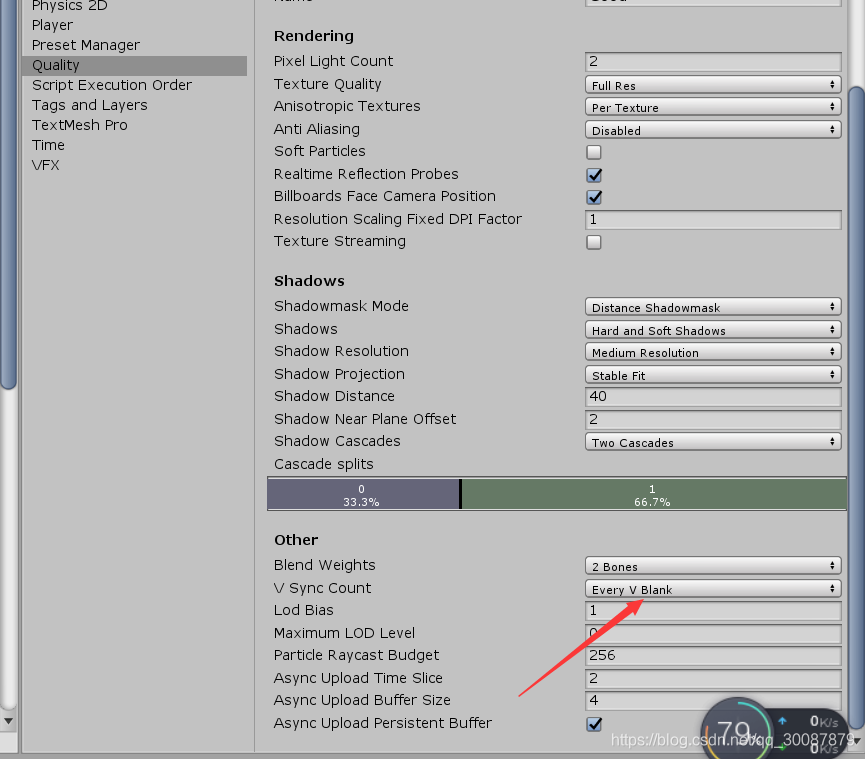The height and width of the screenshot is (759, 865).
Task: Open the Shadow Projection dropdown
Action: pyautogui.click(x=713, y=375)
